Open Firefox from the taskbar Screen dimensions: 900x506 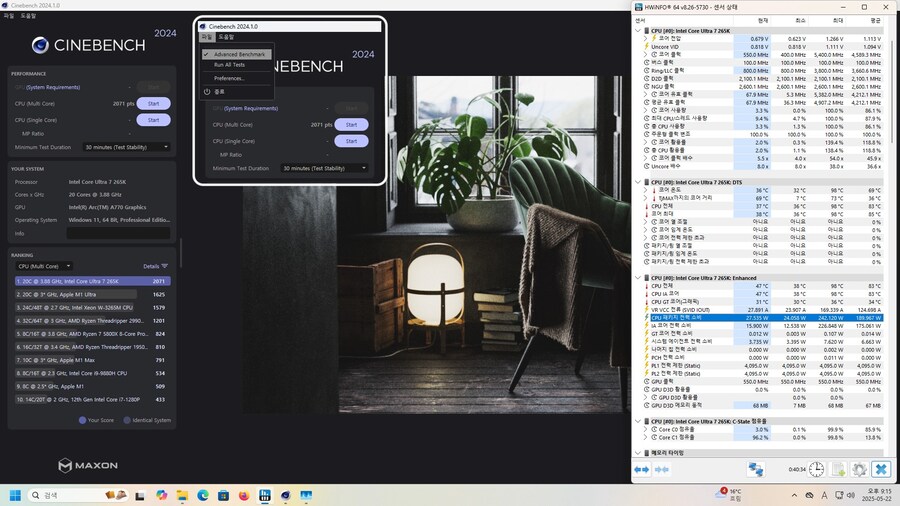click(244, 495)
